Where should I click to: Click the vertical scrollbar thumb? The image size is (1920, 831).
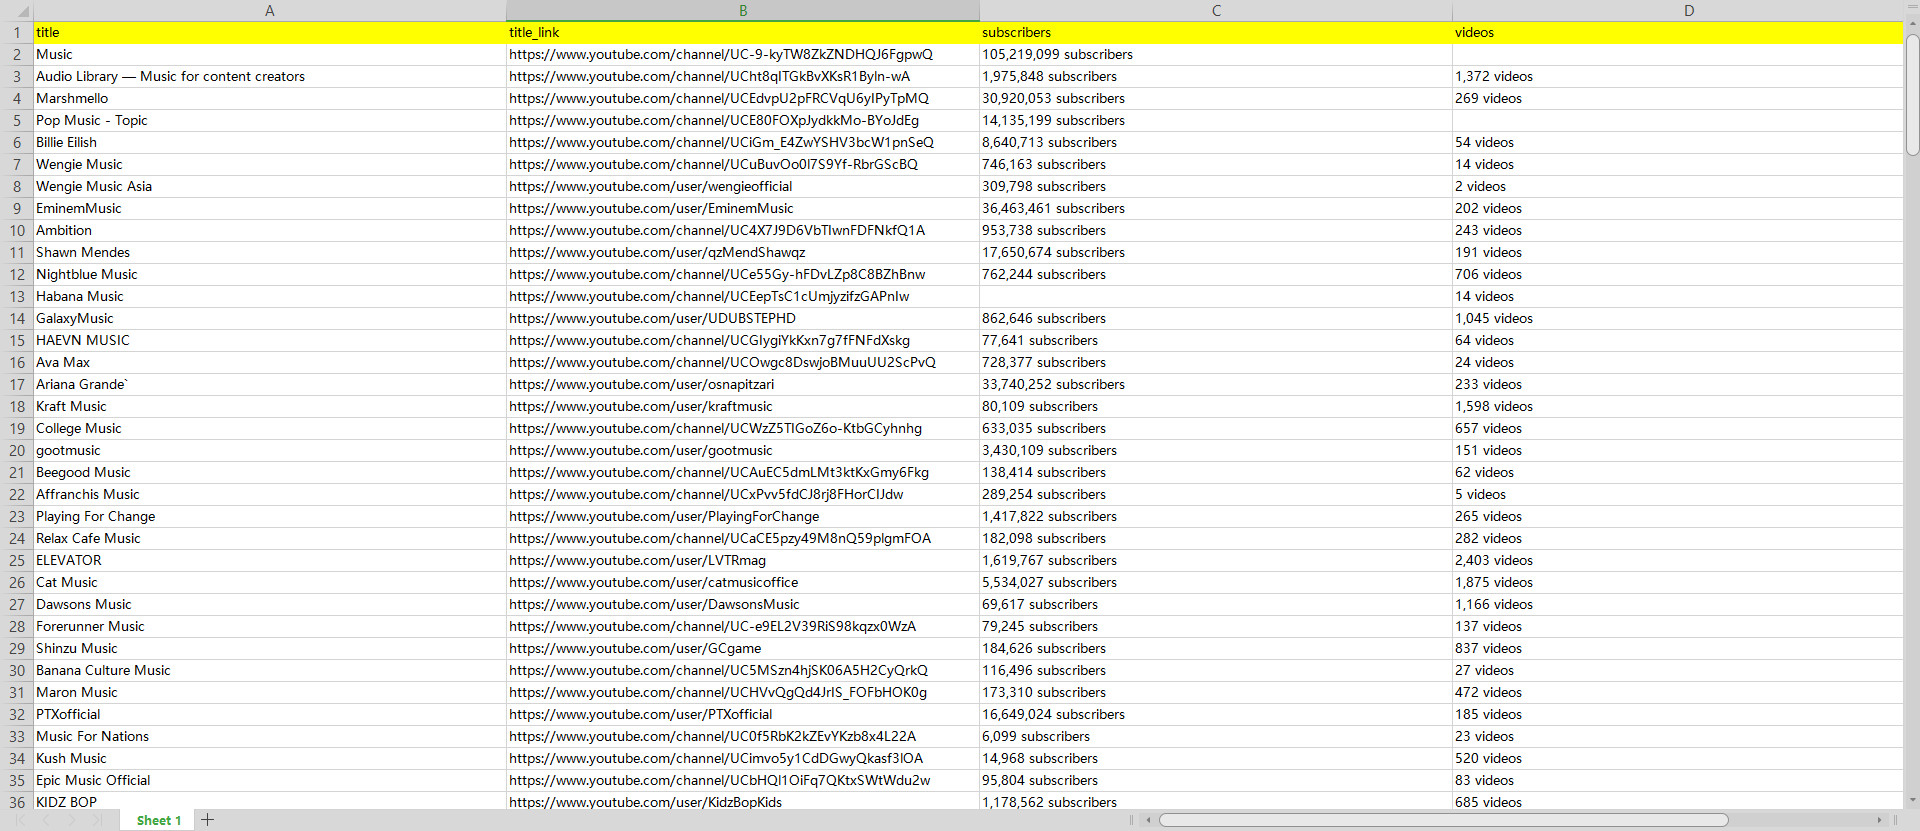pos(1912,95)
